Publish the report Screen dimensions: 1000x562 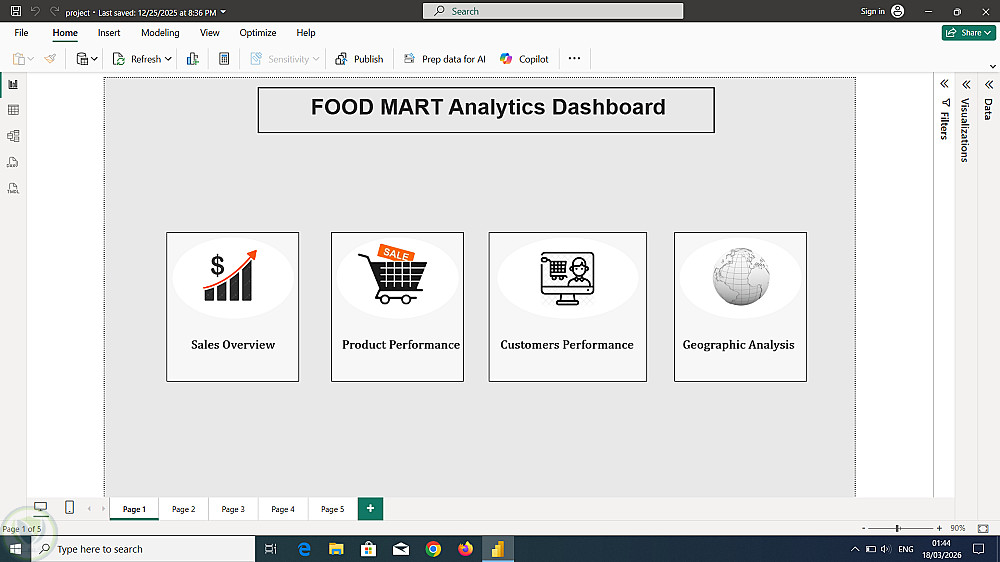(x=359, y=59)
